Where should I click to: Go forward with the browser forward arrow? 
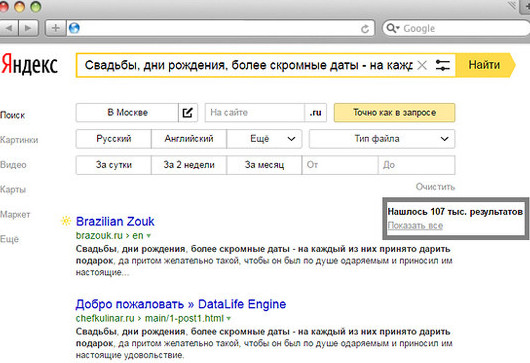click(x=28, y=28)
